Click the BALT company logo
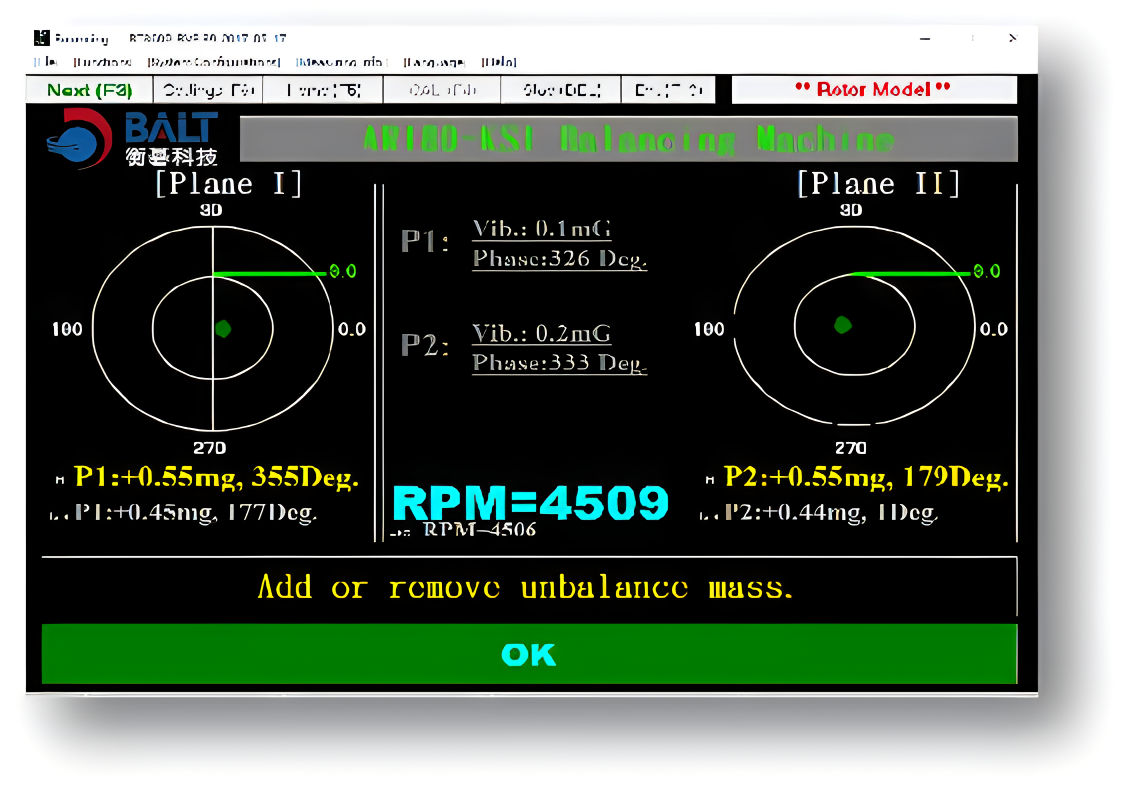 point(130,138)
